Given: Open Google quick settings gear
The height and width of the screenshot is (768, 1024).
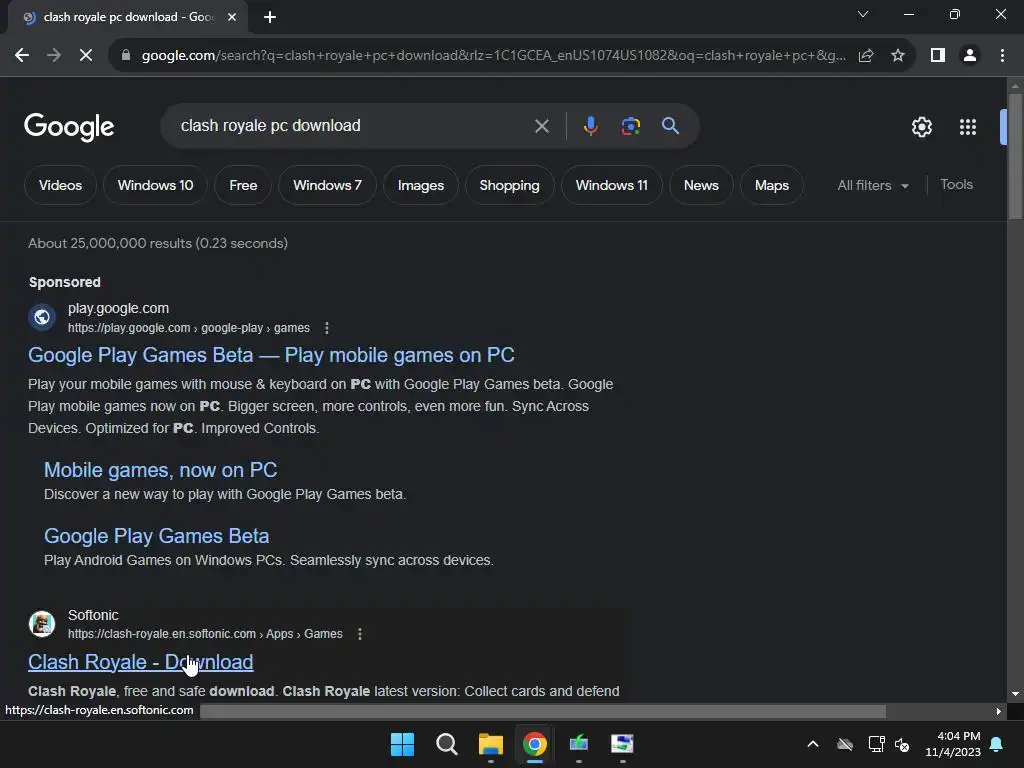Looking at the screenshot, I should coord(921,127).
